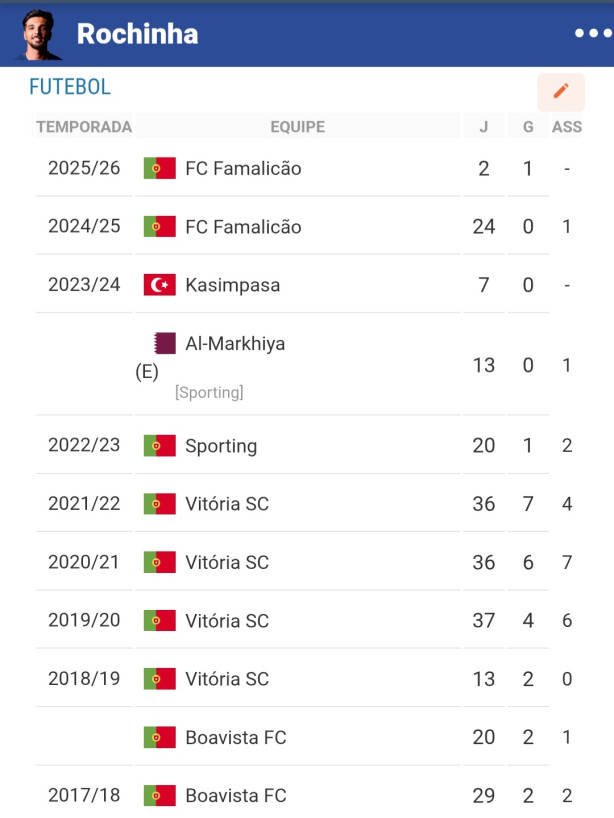Tap the Portugal flag in 2025/26 row
Image resolution: width=614 pixels, height=818 pixels.
[160, 168]
